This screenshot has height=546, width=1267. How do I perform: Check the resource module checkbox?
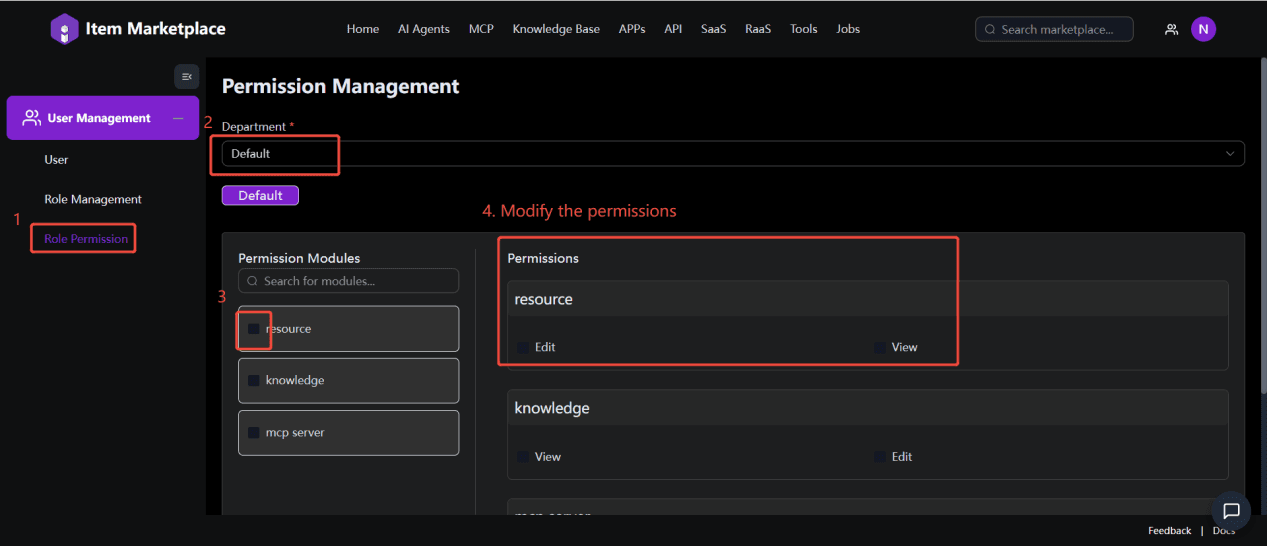click(x=254, y=329)
